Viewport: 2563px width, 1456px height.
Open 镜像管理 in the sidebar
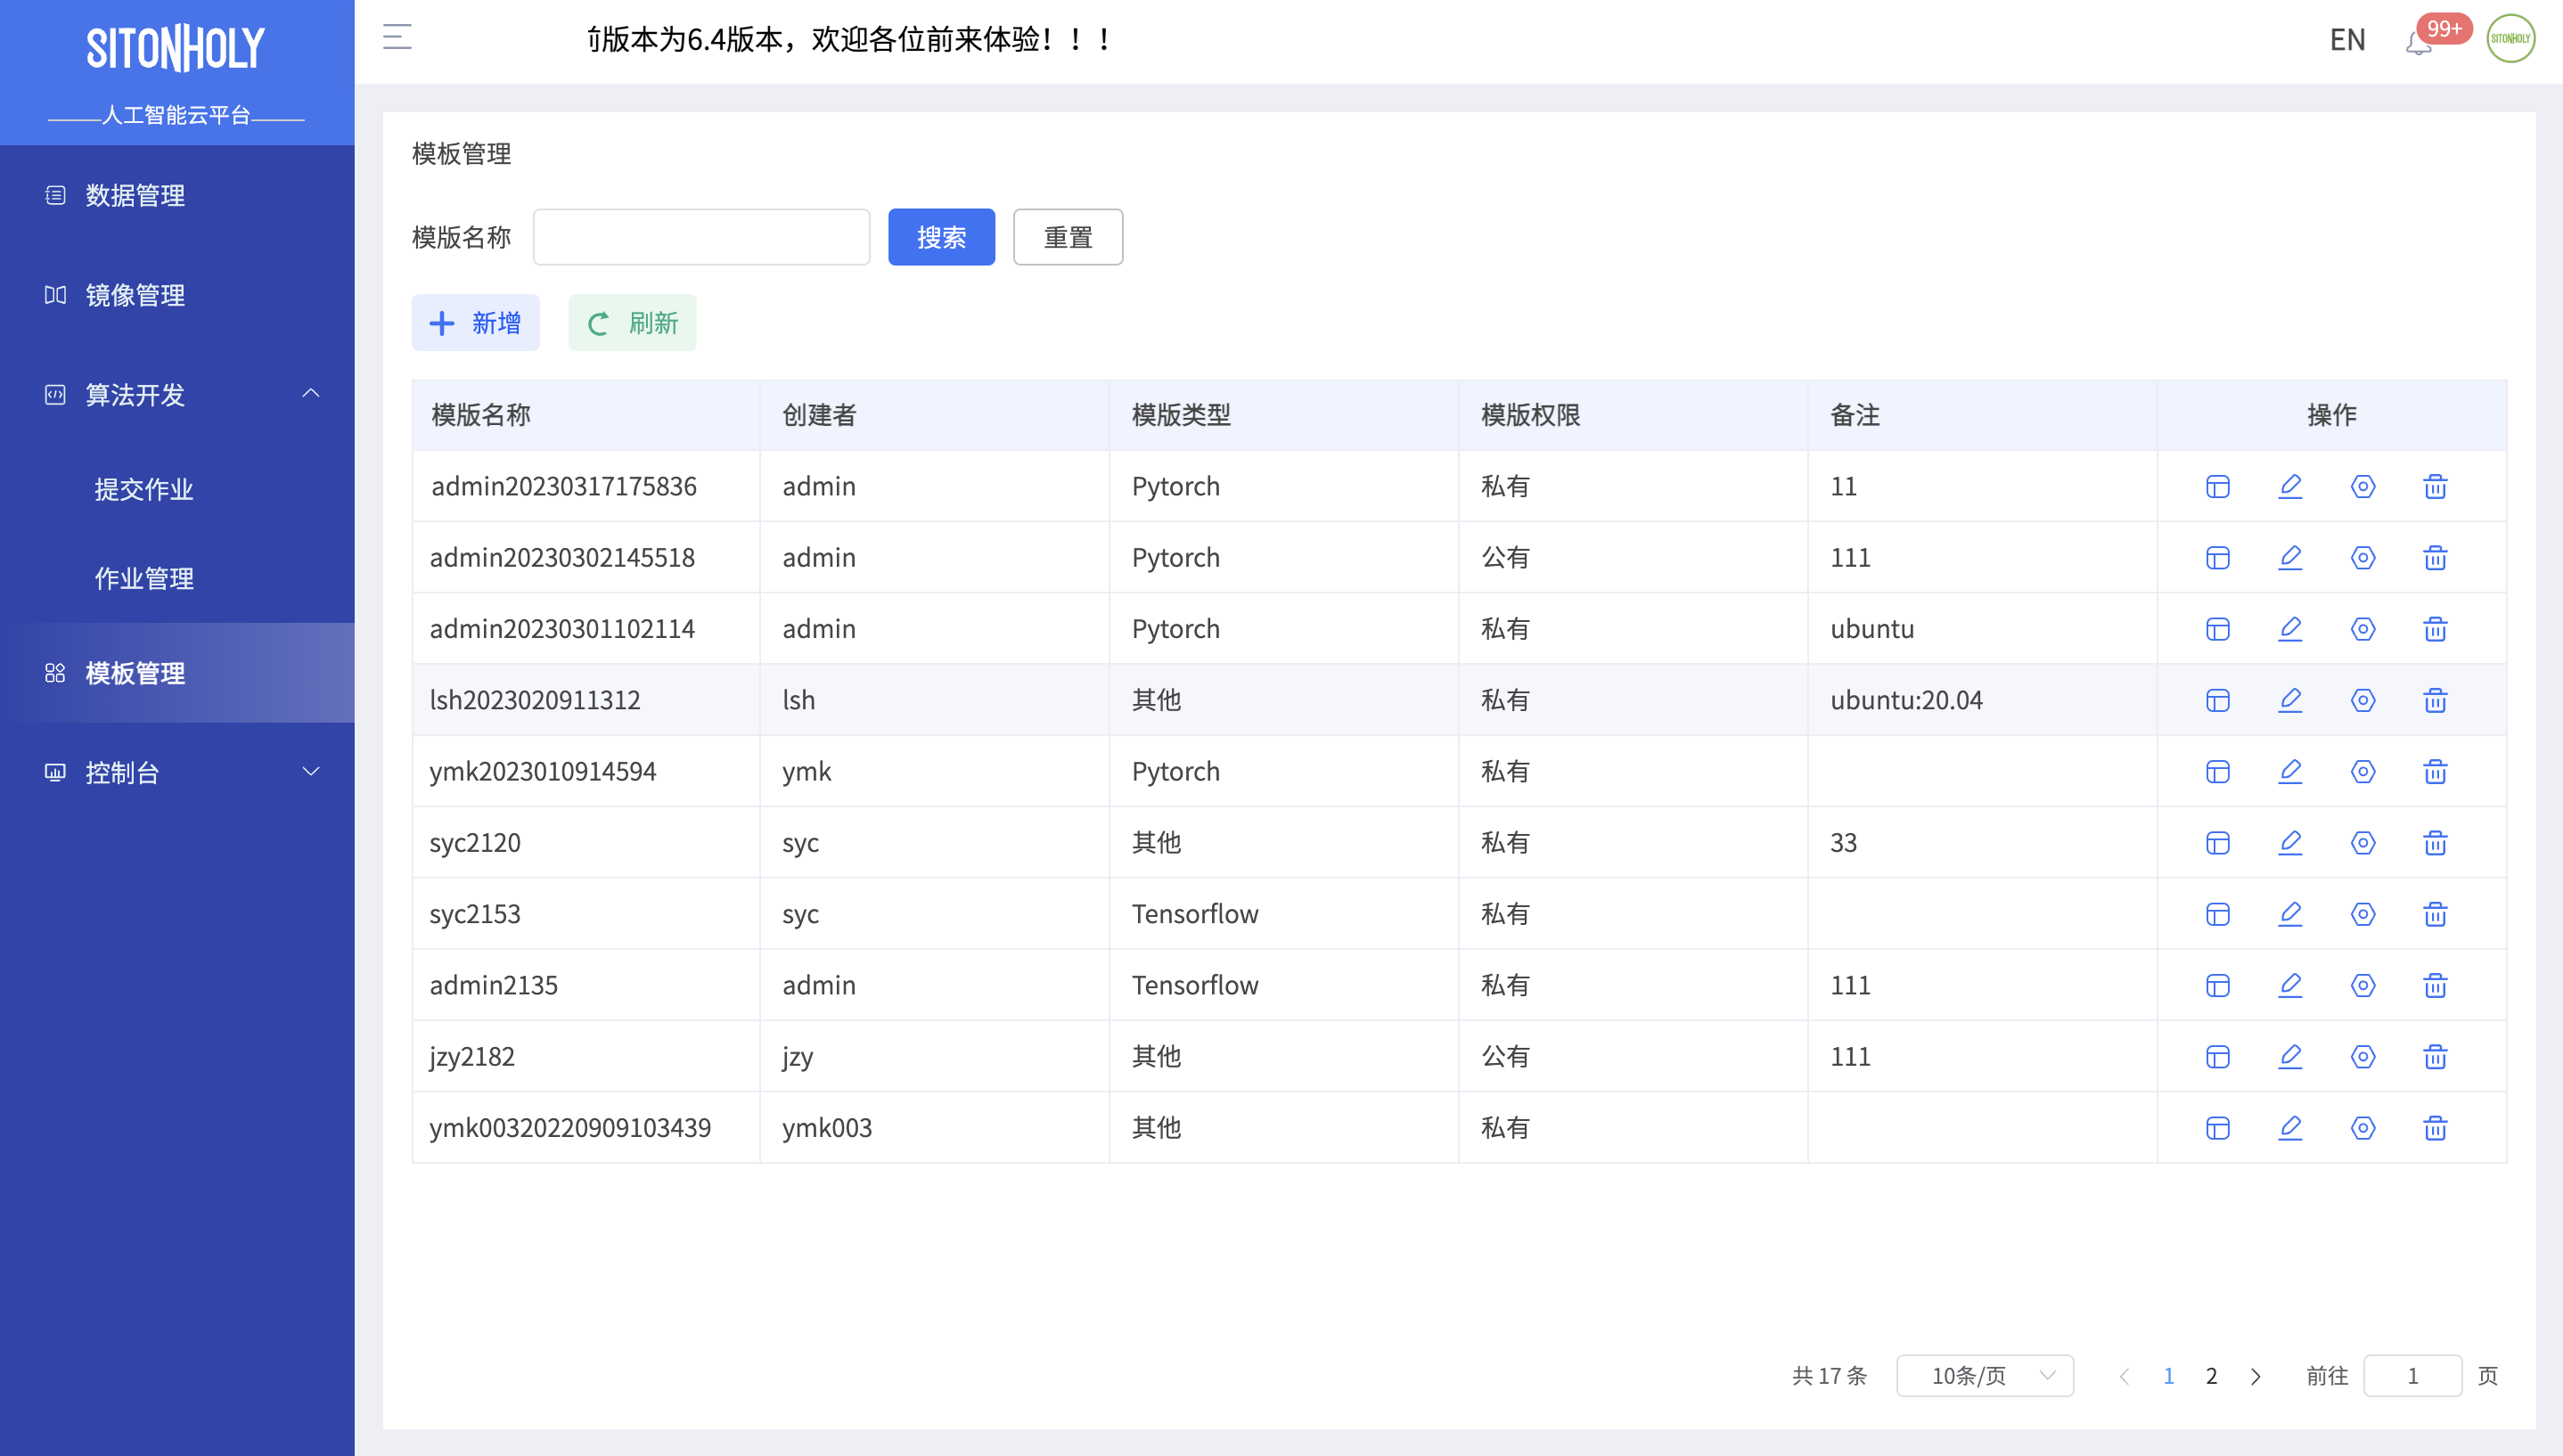(177, 295)
